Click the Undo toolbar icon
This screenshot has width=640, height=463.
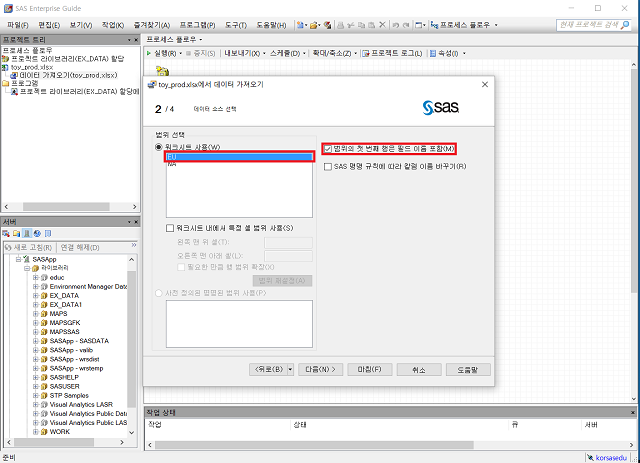coord(396,25)
